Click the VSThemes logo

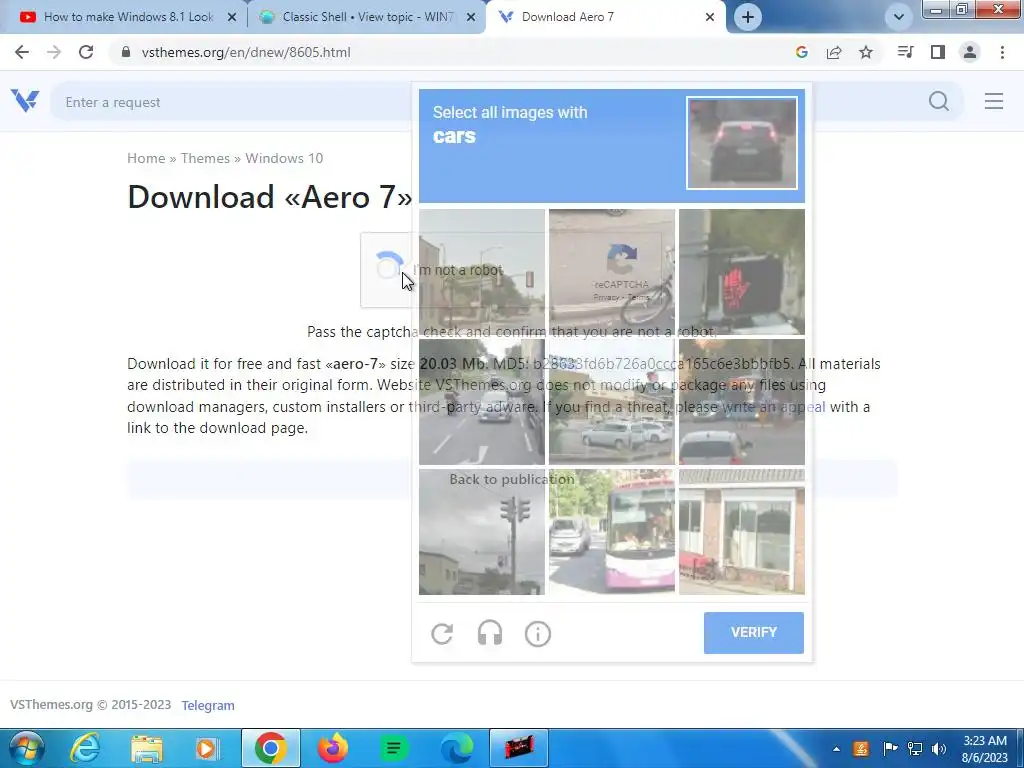[x=25, y=101]
